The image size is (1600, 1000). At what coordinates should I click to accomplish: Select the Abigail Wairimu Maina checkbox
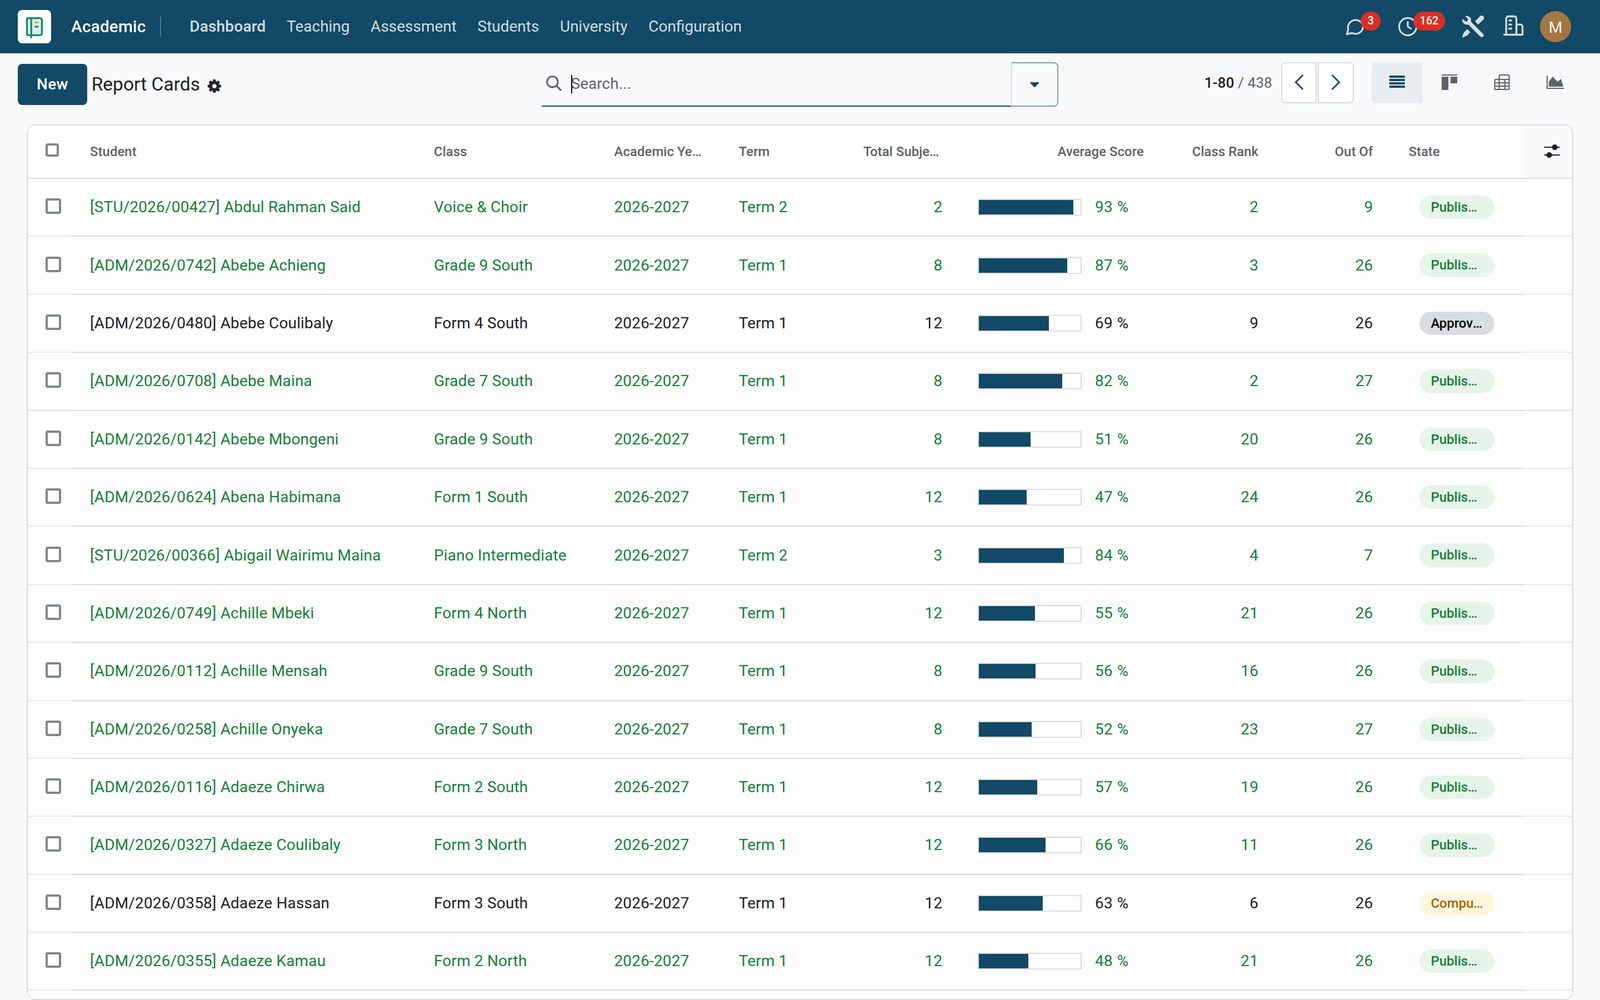coord(53,554)
